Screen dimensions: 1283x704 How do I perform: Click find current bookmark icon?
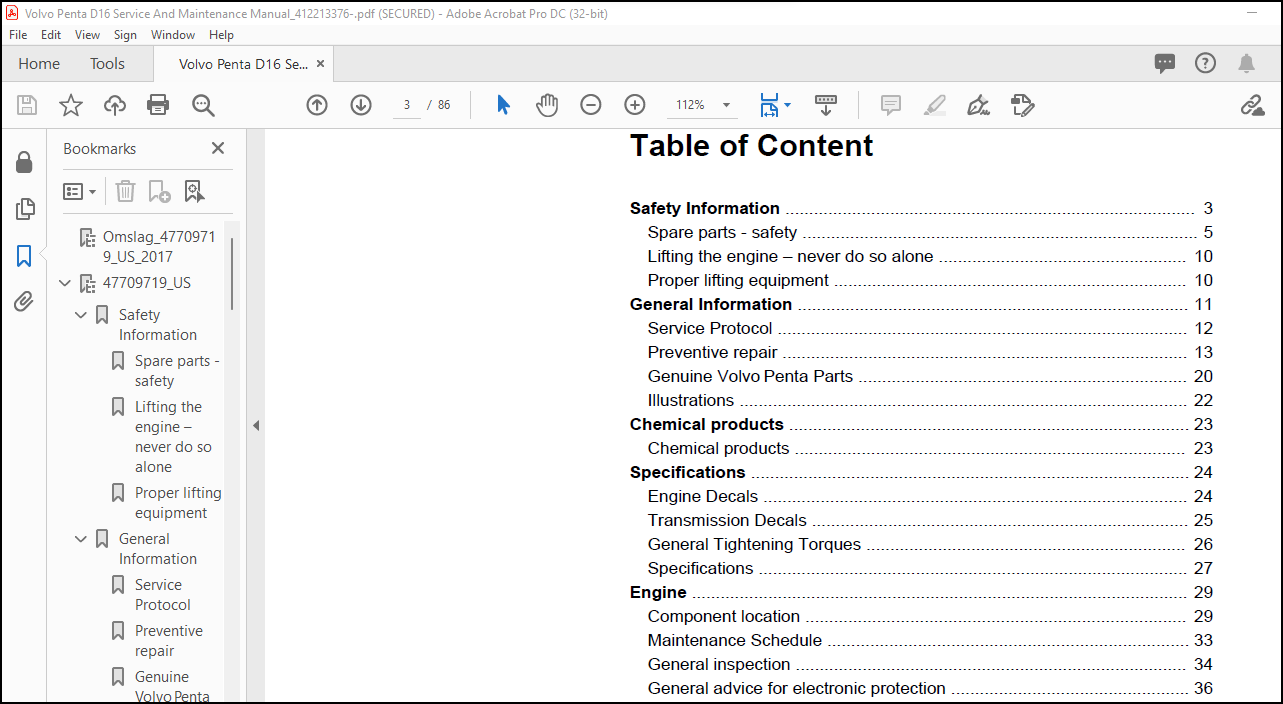194,191
